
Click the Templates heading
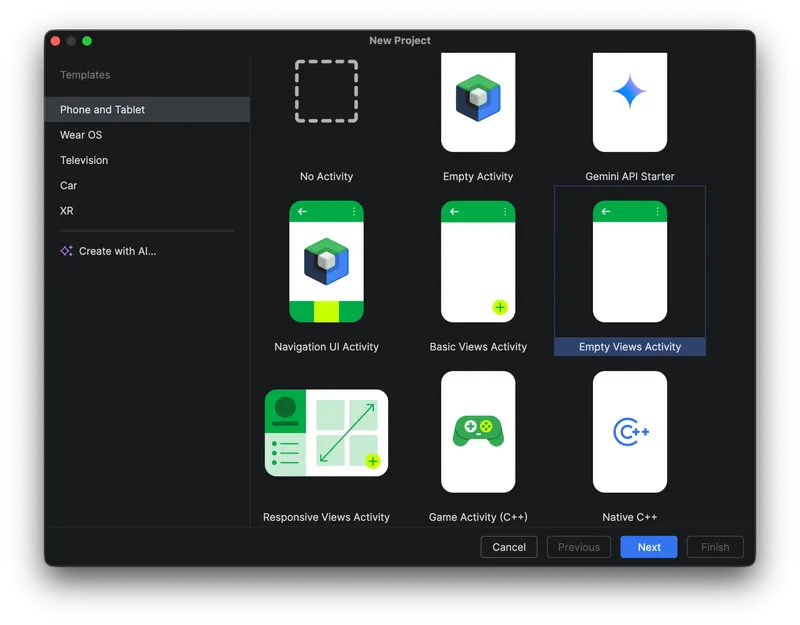[85, 75]
